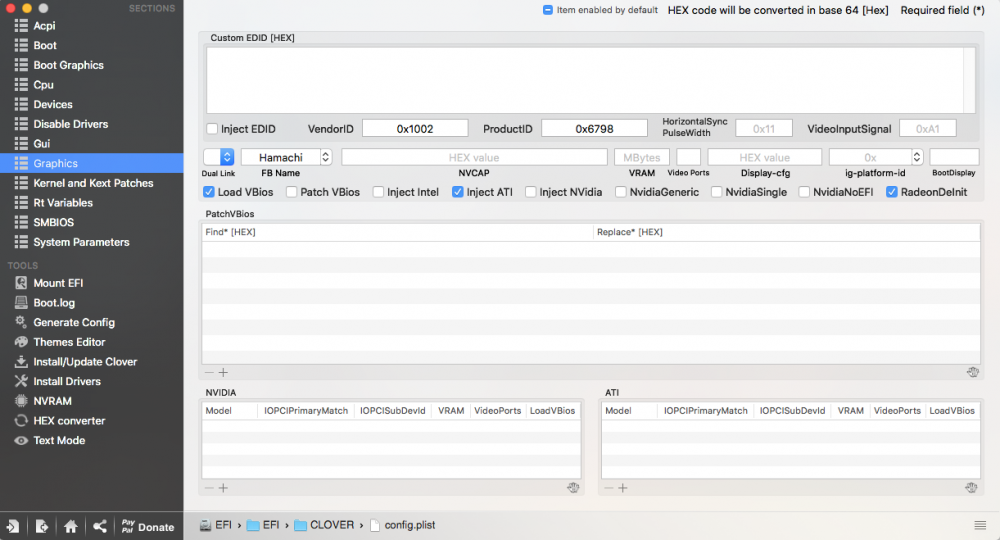Click the PatchVBios table action icon
The image size is (1000, 540).
pos(973,372)
